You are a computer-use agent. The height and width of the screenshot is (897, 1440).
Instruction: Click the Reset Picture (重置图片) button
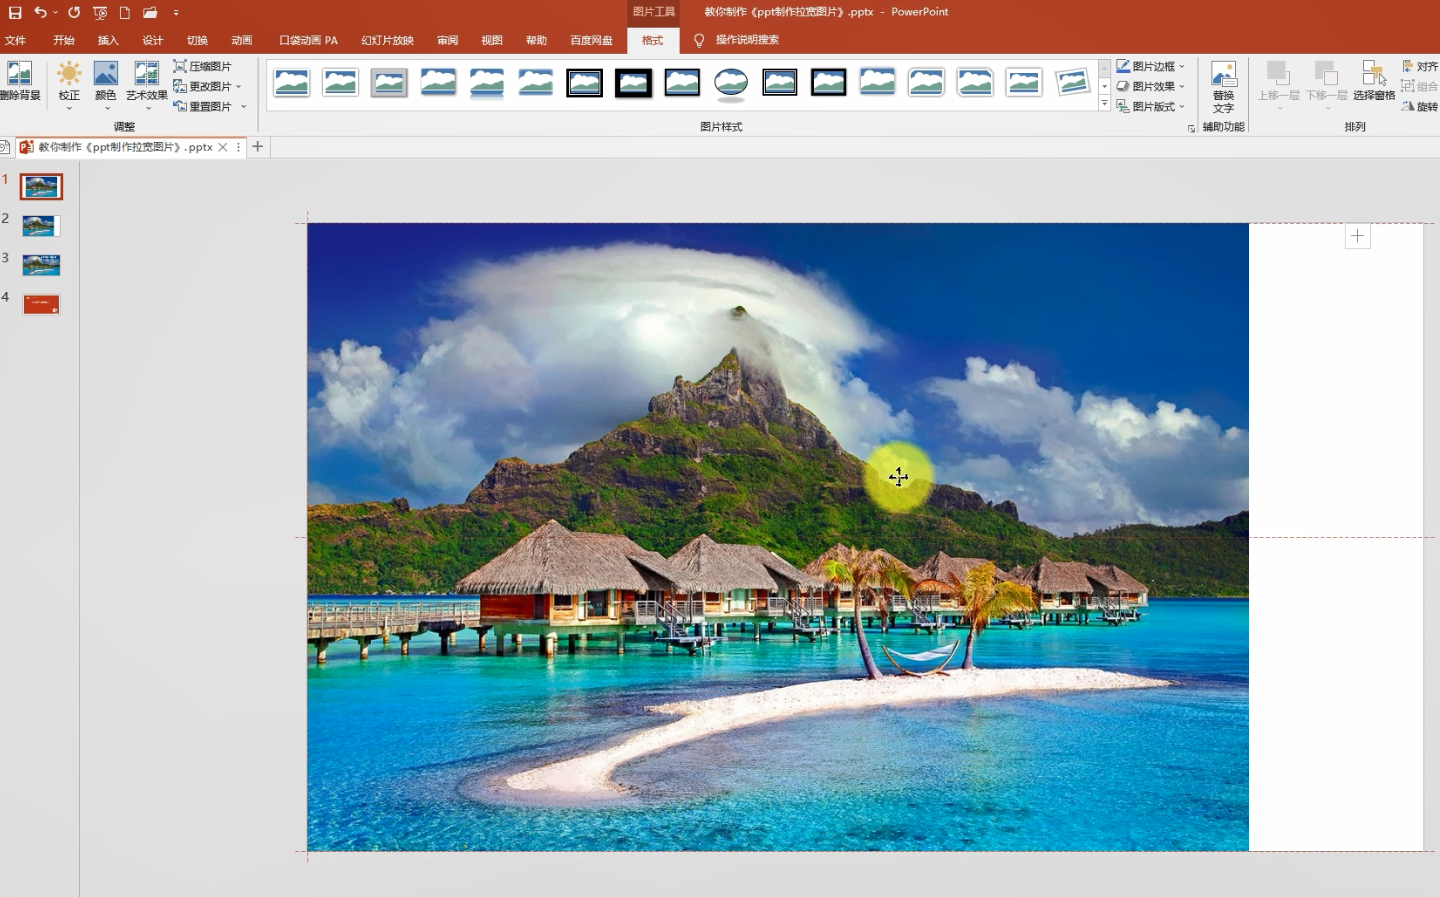[204, 106]
